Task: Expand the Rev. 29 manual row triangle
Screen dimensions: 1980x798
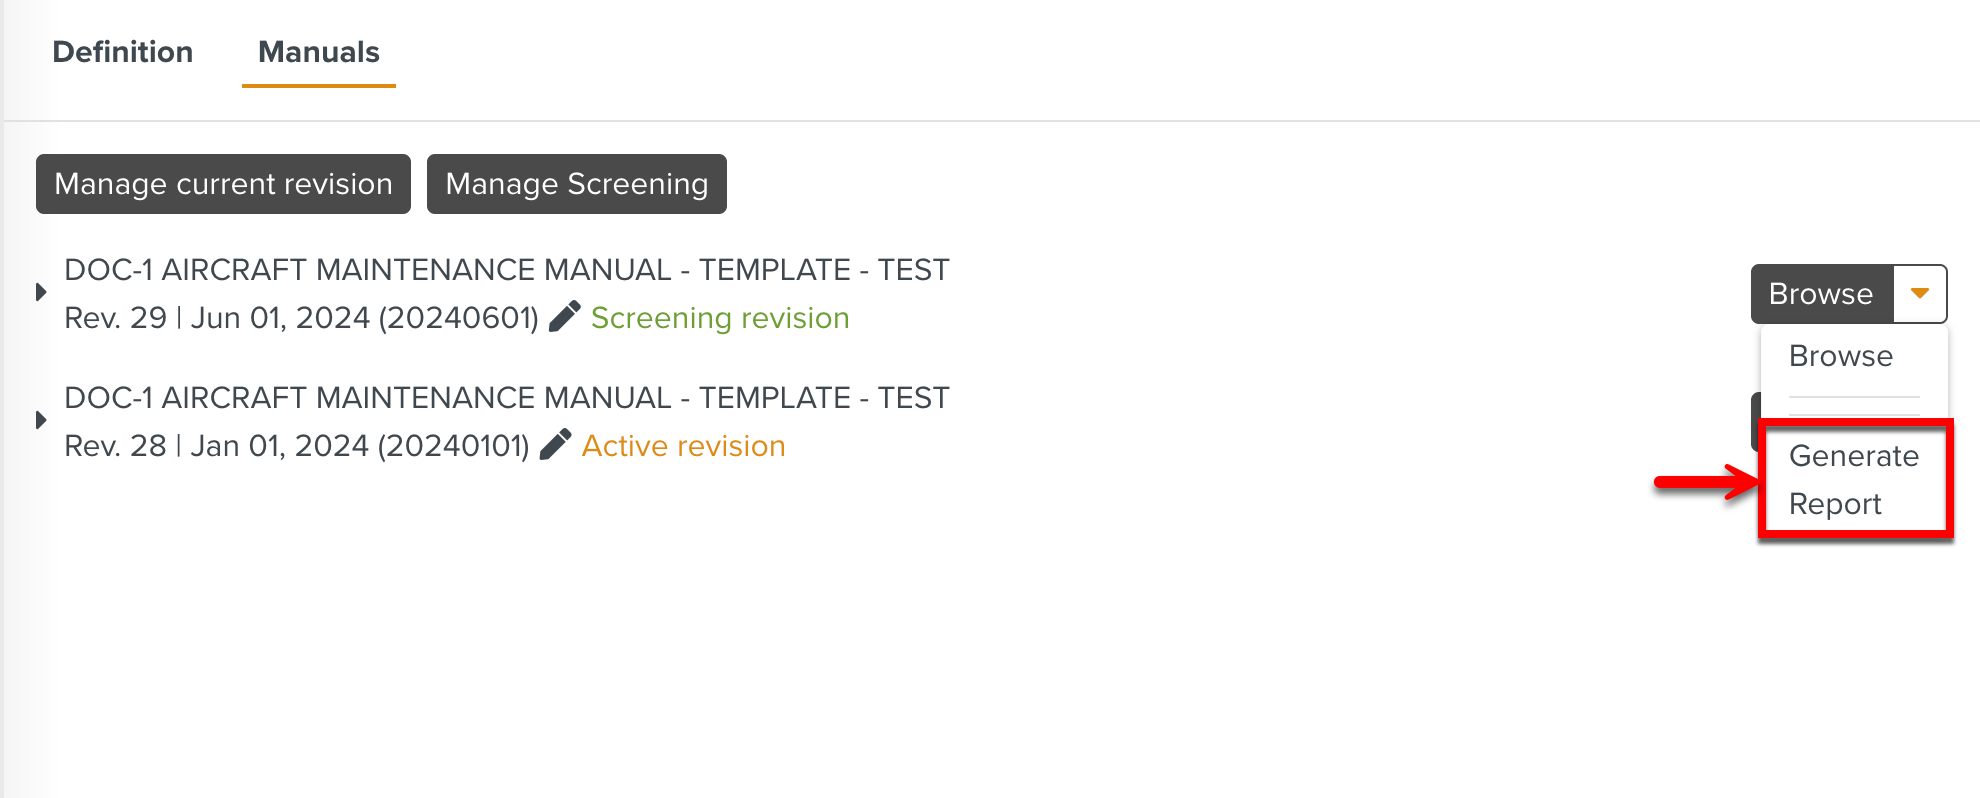Action: 41,292
